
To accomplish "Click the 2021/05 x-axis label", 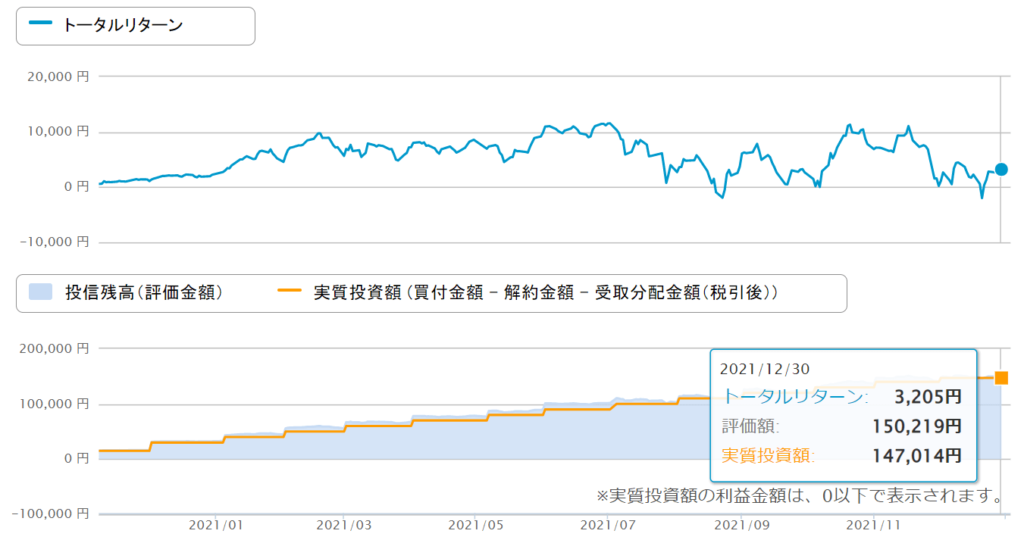I will (476, 525).
